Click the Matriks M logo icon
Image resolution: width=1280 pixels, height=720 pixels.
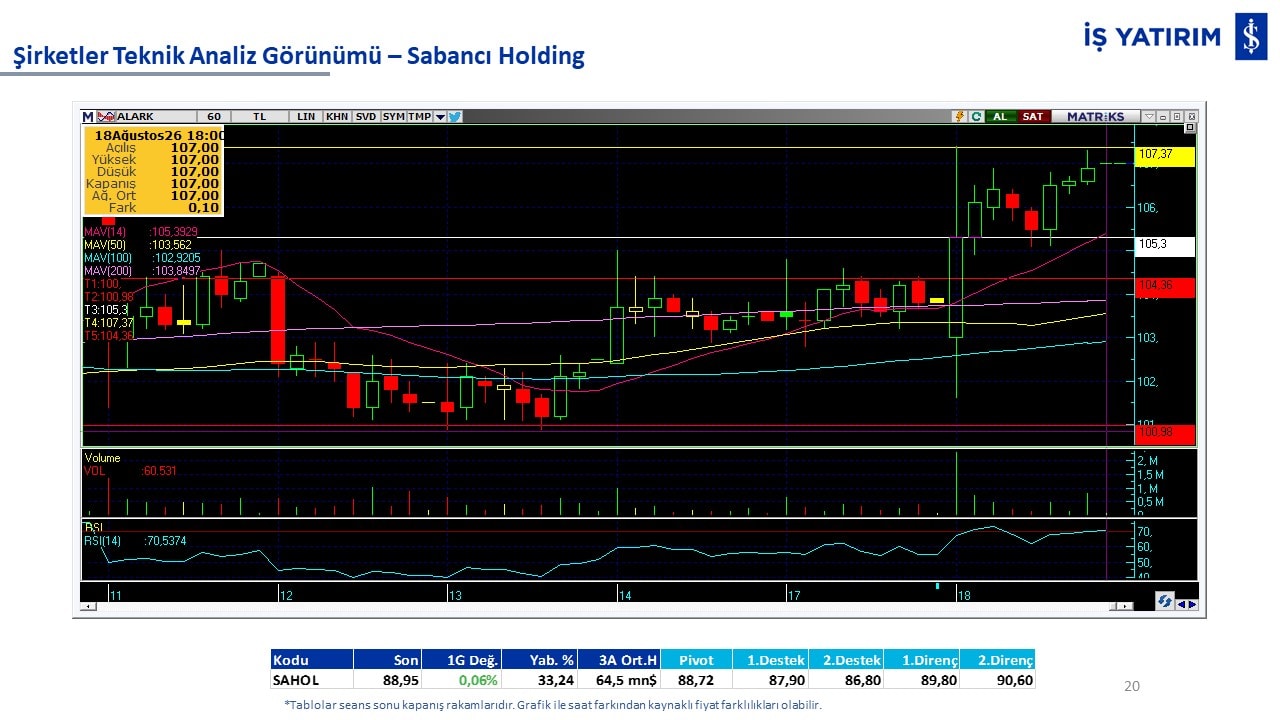pos(88,117)
